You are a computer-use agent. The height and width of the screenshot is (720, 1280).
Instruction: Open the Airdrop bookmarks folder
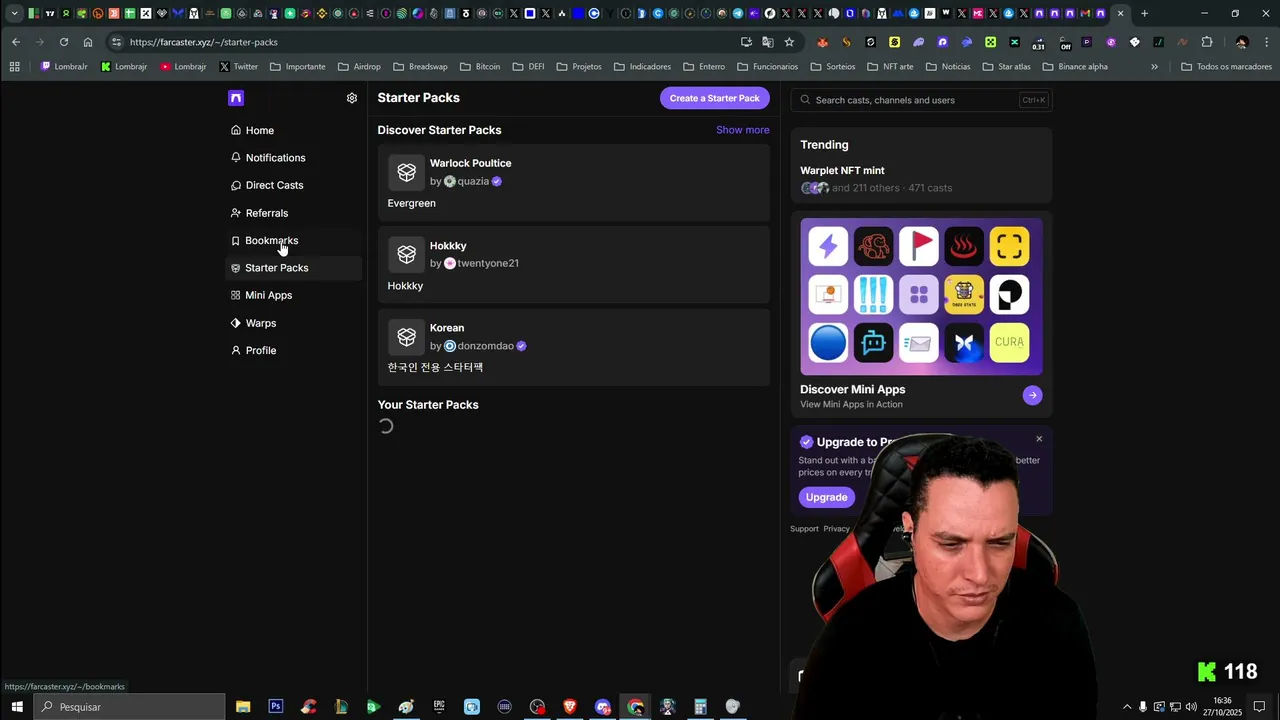coord(359,67)
